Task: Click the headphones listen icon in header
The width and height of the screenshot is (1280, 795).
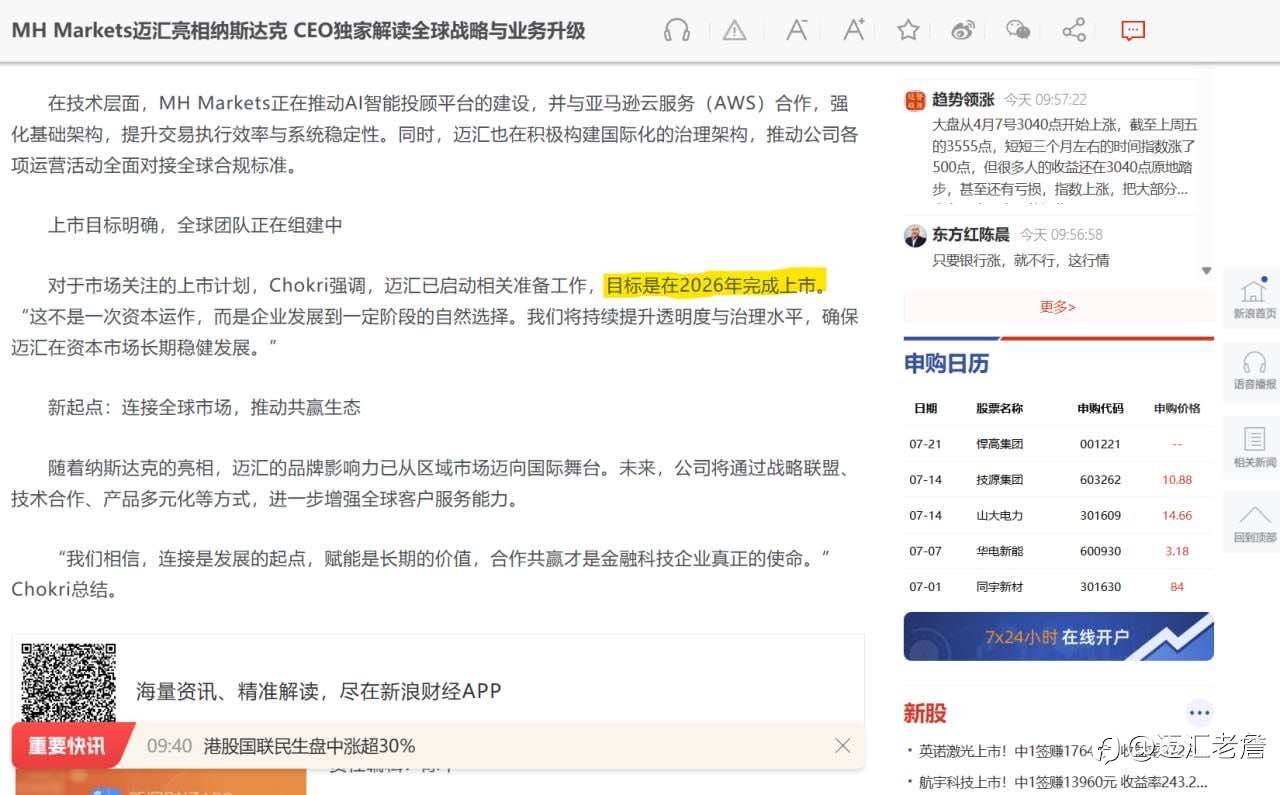Action: point(677,30)
